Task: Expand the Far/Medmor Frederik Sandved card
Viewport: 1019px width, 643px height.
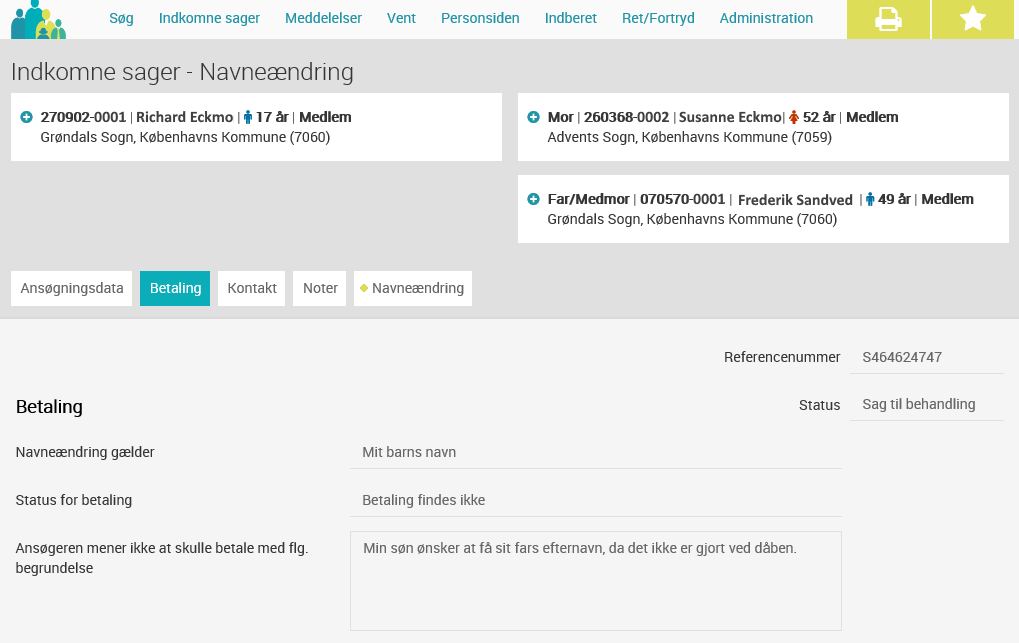Action: coord(534,199)
